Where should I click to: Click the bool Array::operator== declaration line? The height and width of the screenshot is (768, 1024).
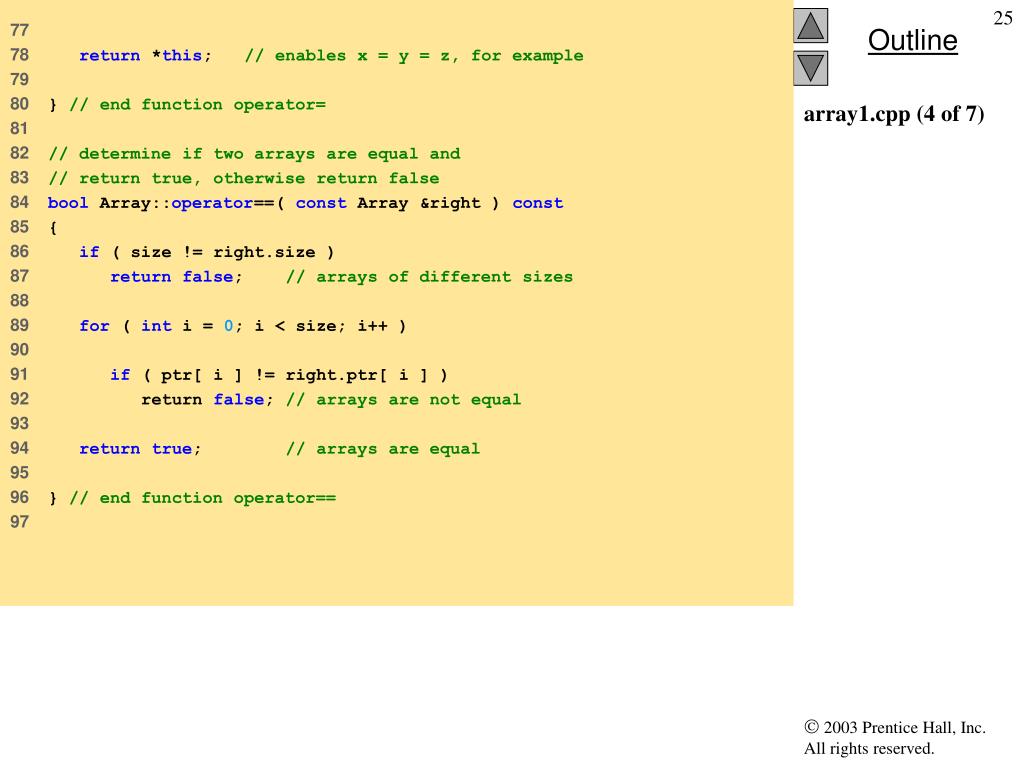(x=305, y=203)
